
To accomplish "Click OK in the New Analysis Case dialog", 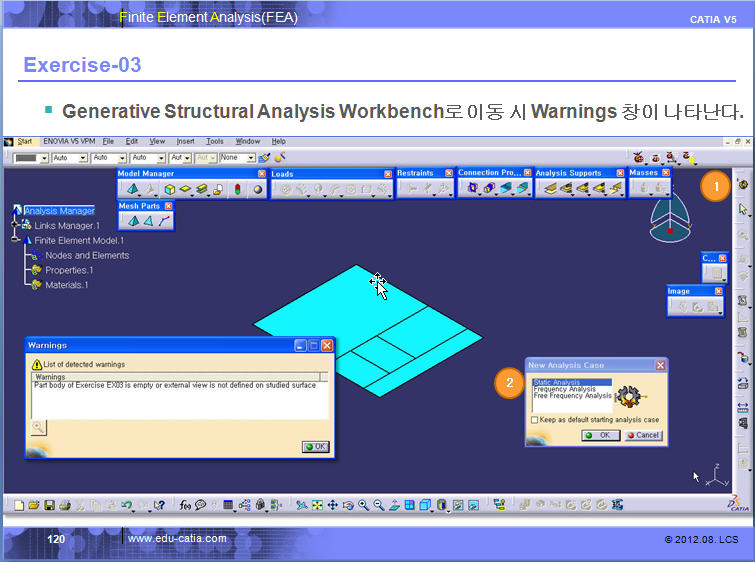I will click(x=600, y=435).
